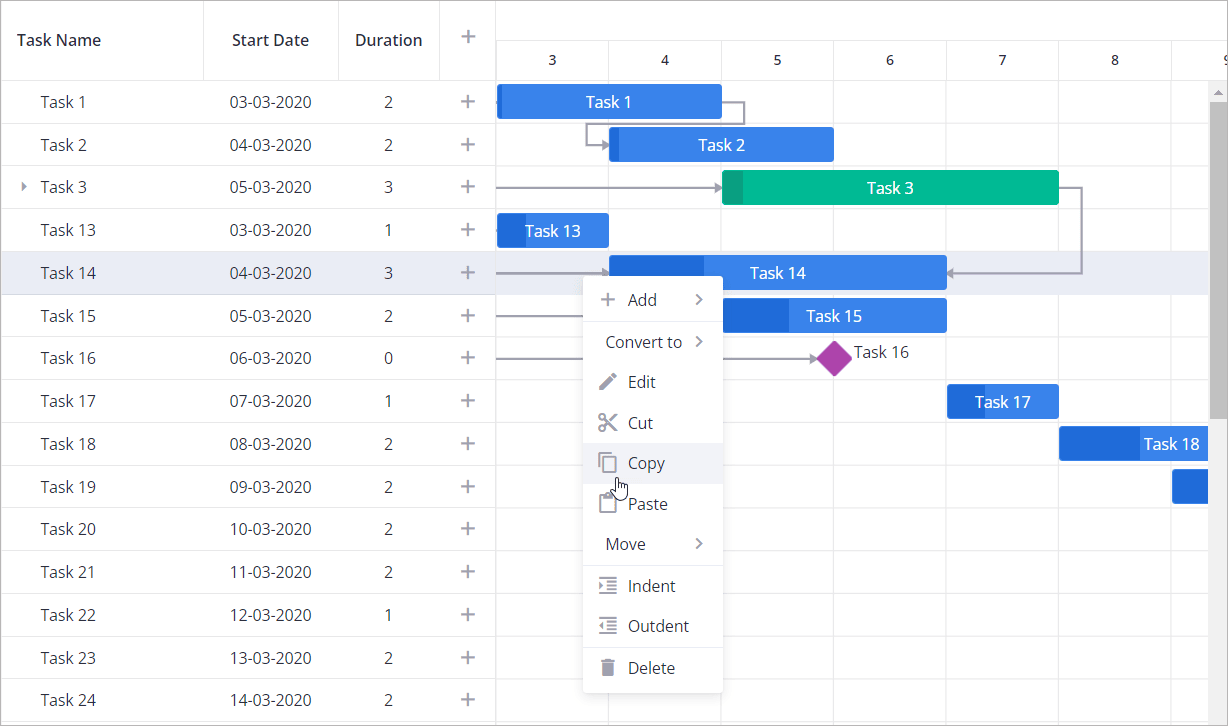Click the scissors Cut icon
The height and width of the screenshot is (726, 1228).
pyautogui.click(x=607, y=423)
